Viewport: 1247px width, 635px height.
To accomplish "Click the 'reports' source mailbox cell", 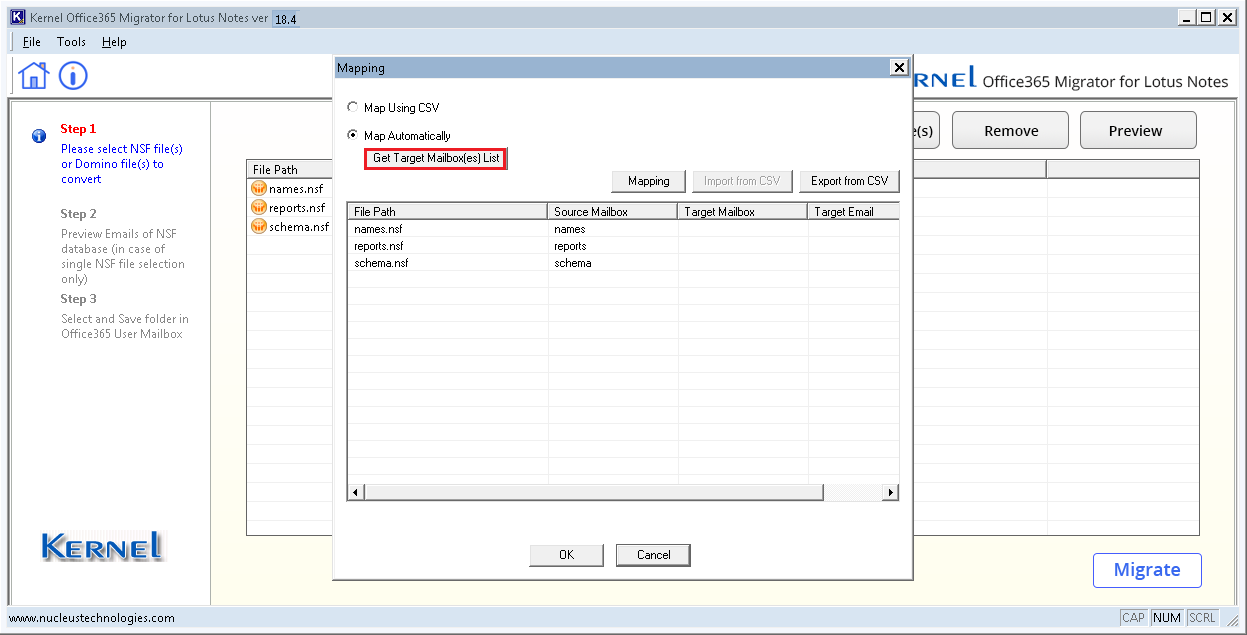I will pos(613,246).
